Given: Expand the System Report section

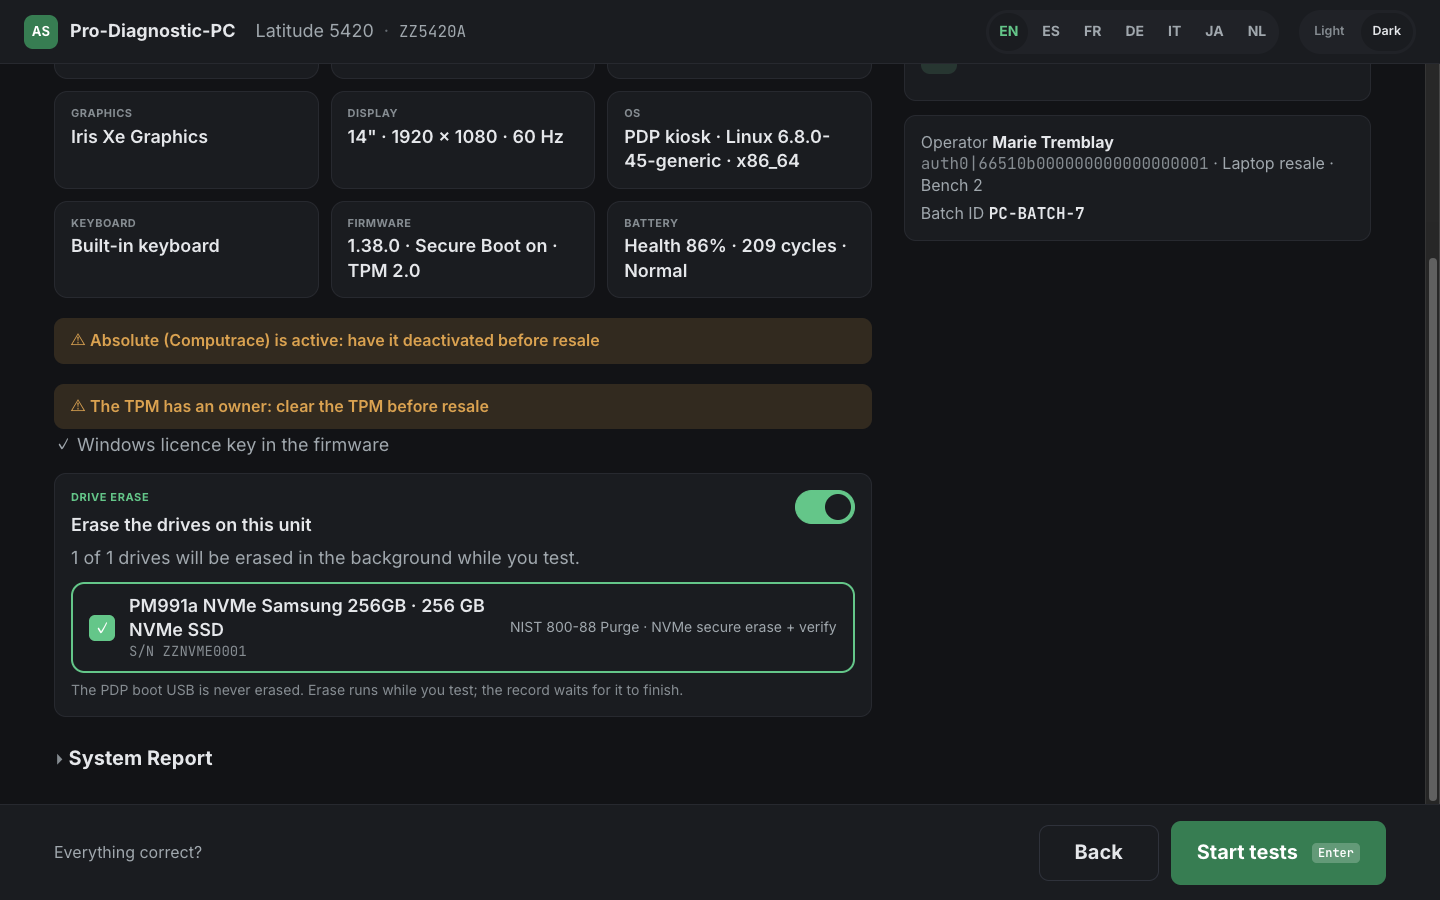Looking at the screenshot, I should click(134, 759).
